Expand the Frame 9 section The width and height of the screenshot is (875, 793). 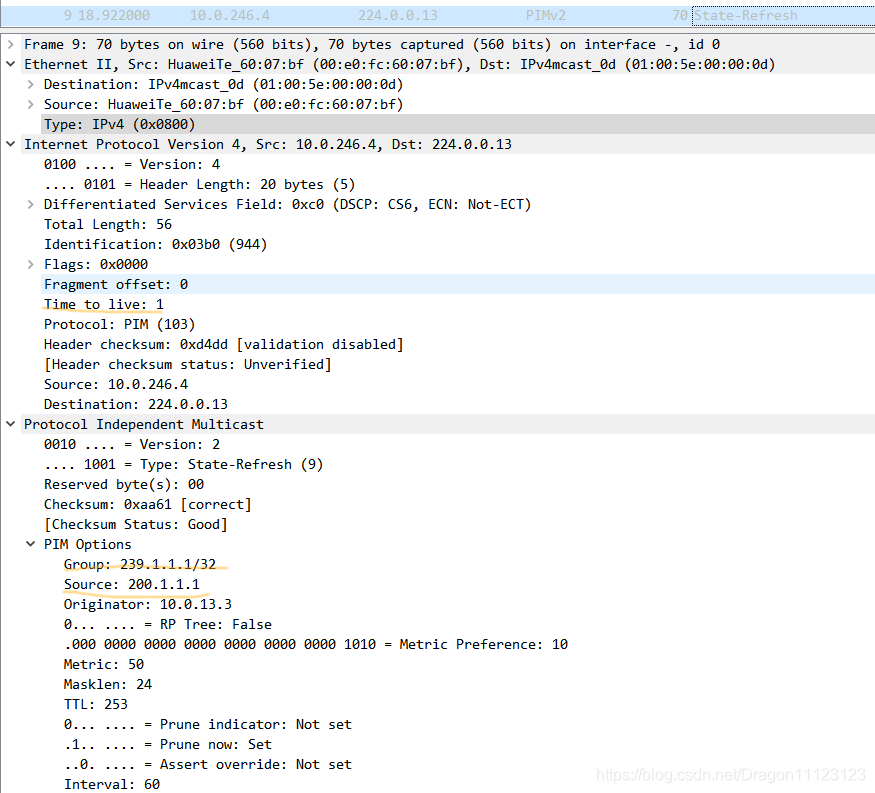[11, 44]
